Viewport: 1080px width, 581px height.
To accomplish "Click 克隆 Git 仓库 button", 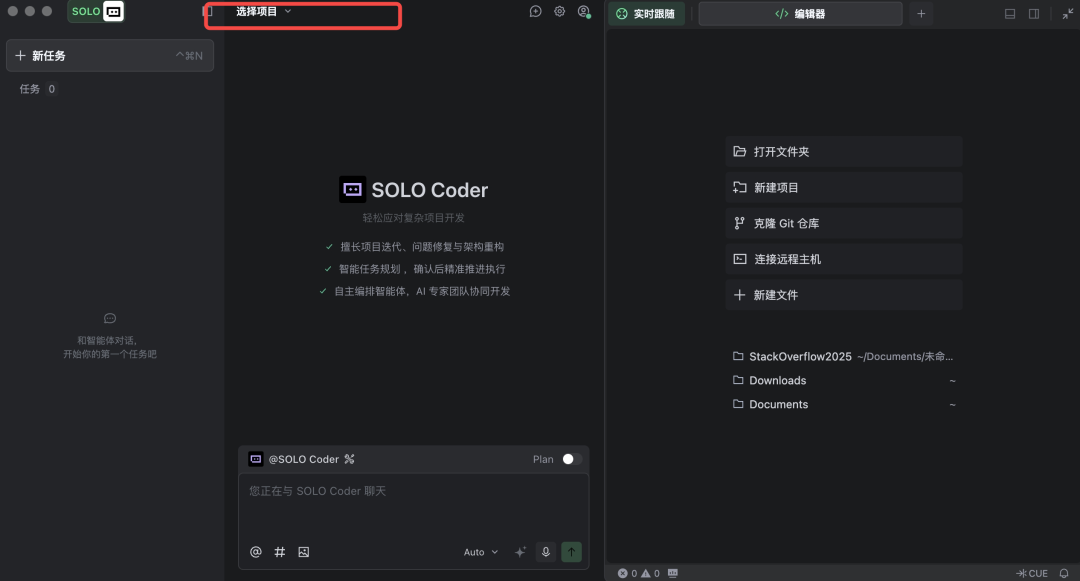I will (x=844, y=223).
